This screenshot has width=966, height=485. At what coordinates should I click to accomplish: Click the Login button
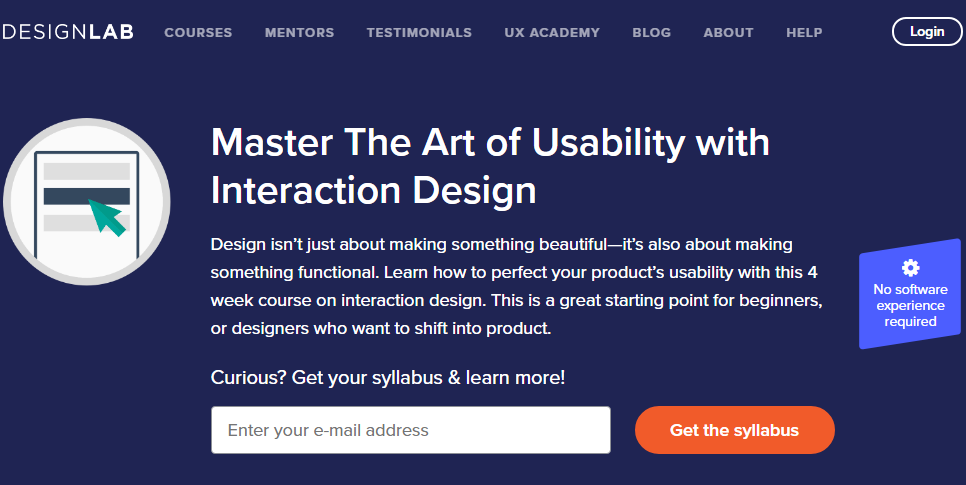[x=927, y=31]
